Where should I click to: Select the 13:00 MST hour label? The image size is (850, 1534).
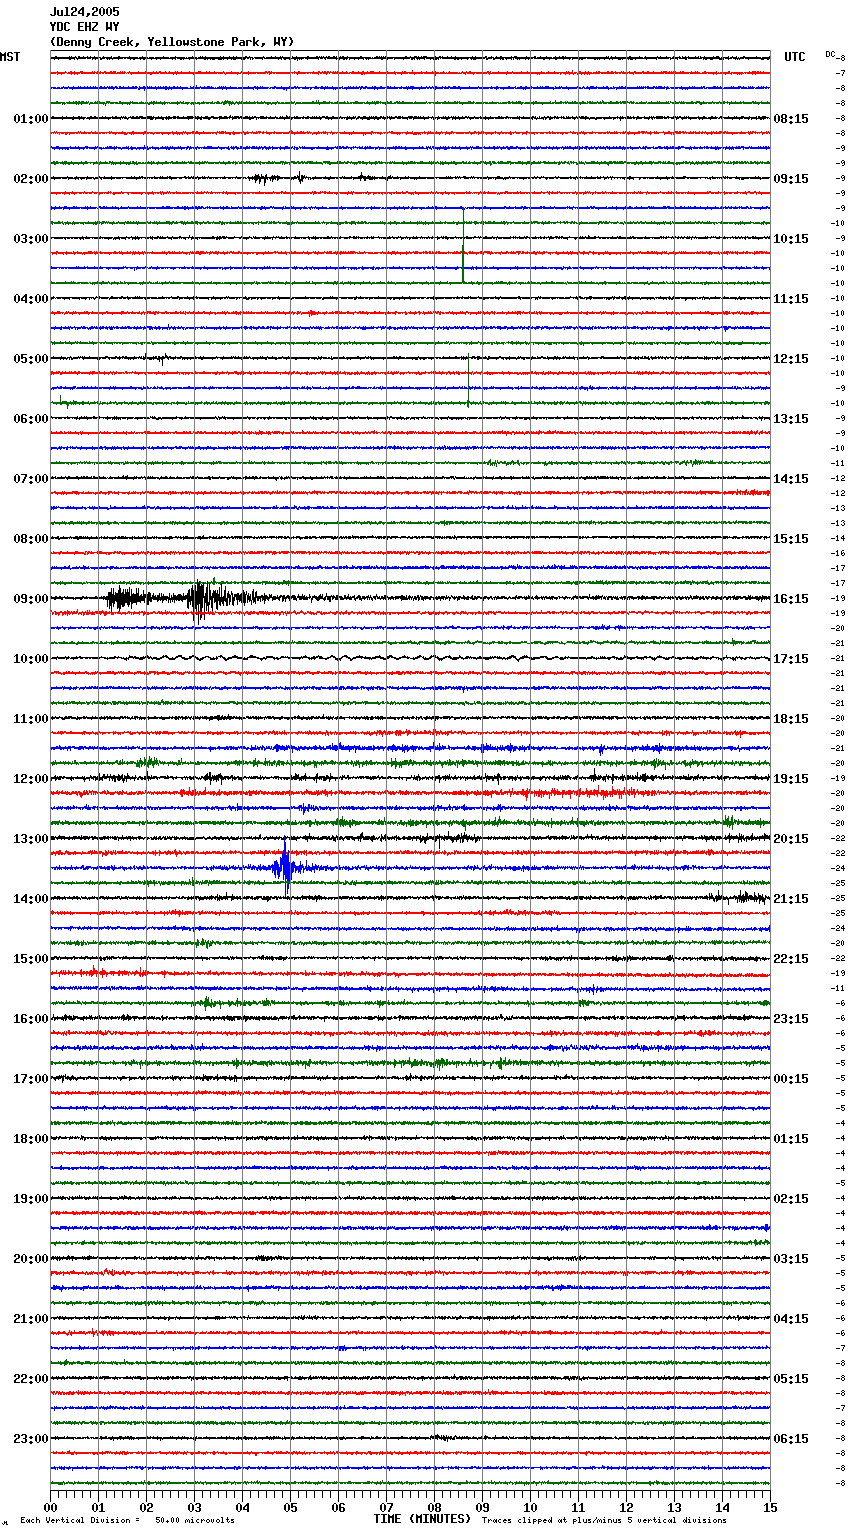point(30,839)
